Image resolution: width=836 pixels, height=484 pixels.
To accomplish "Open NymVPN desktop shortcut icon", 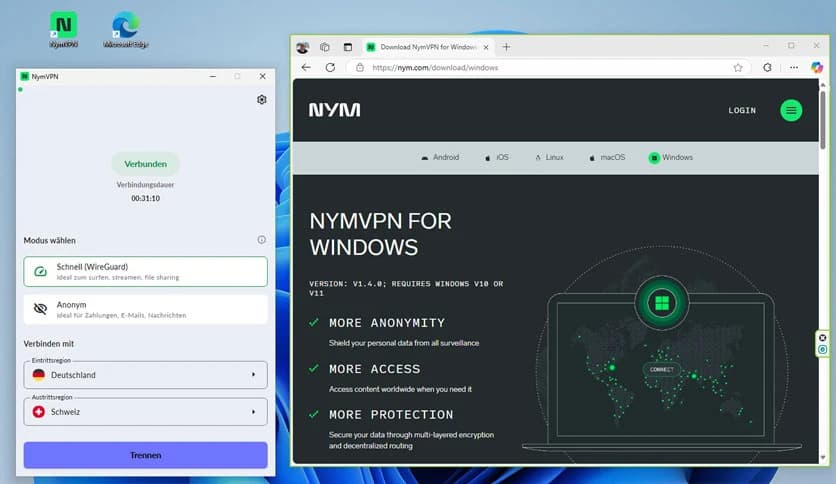I will click(63, 30).
